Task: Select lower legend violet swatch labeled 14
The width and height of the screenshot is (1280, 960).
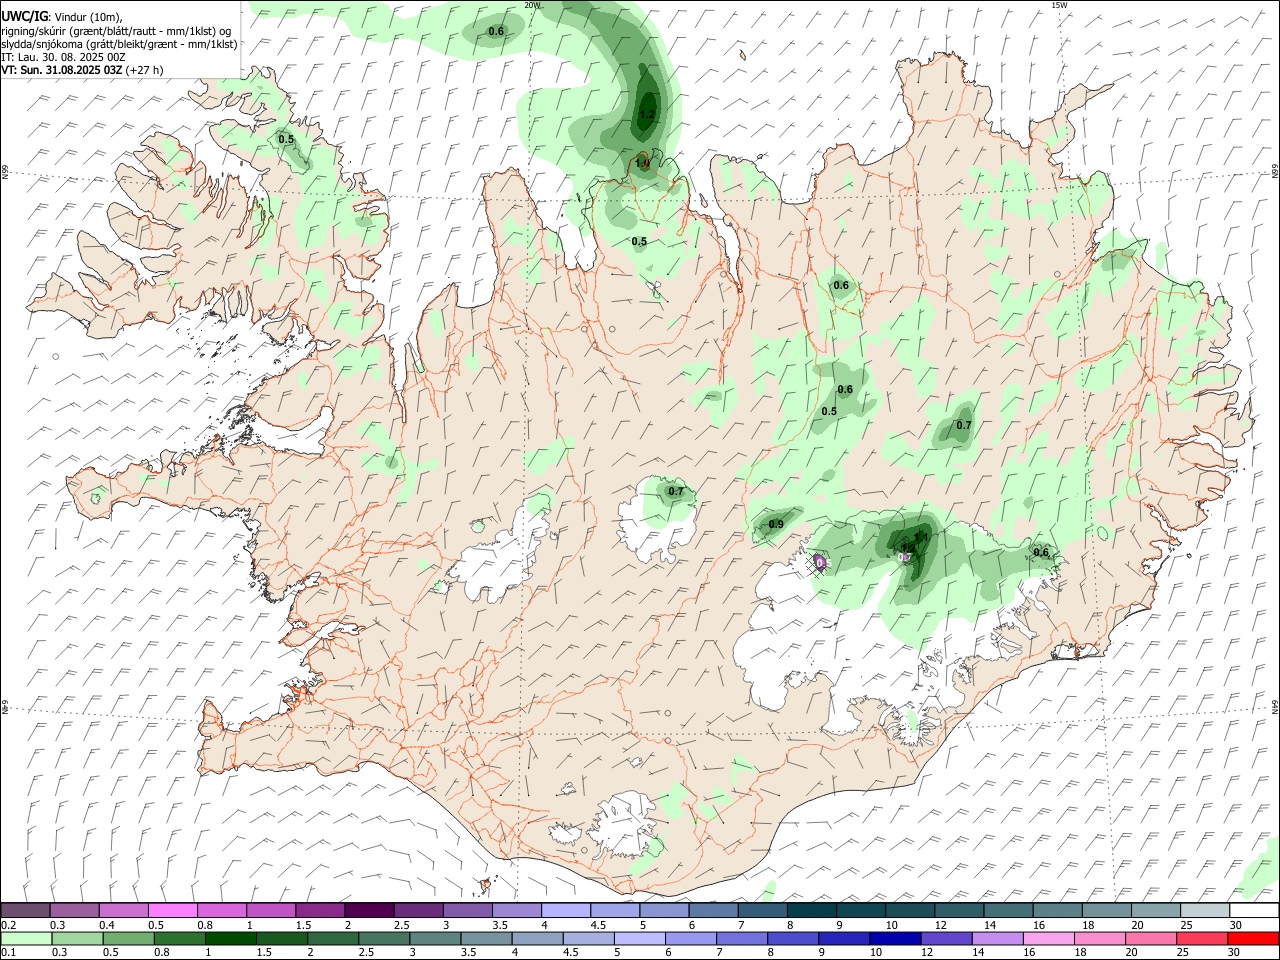Action: [995, 938]
